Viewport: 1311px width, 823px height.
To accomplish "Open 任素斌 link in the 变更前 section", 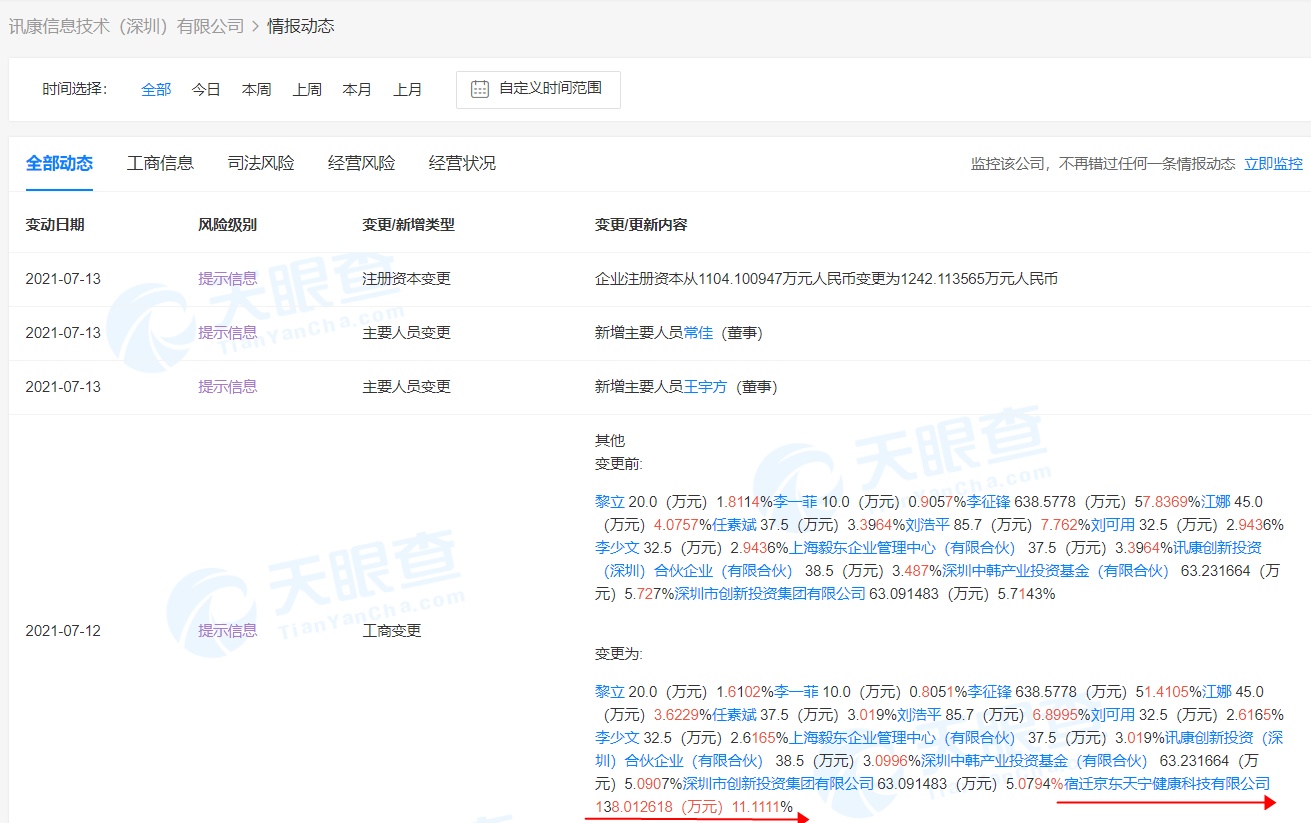I will pos(734,525).
